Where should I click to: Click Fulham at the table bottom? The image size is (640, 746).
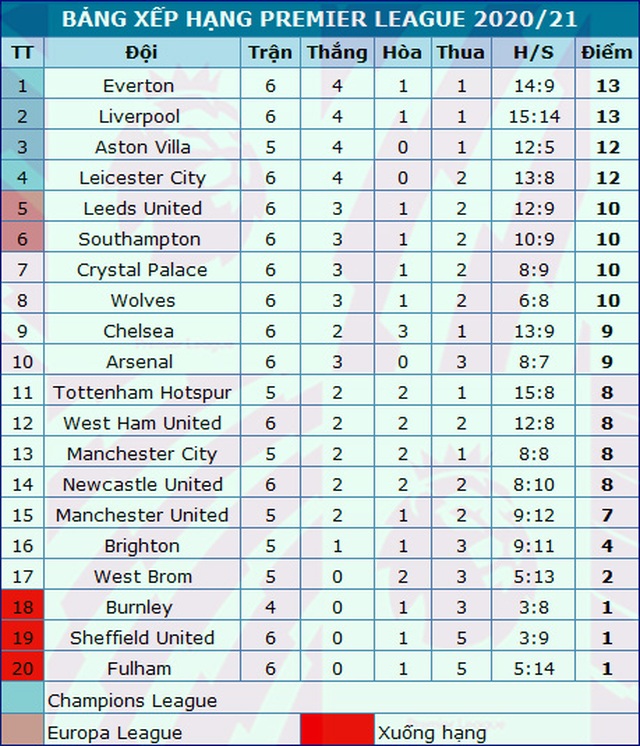[139, 668]
